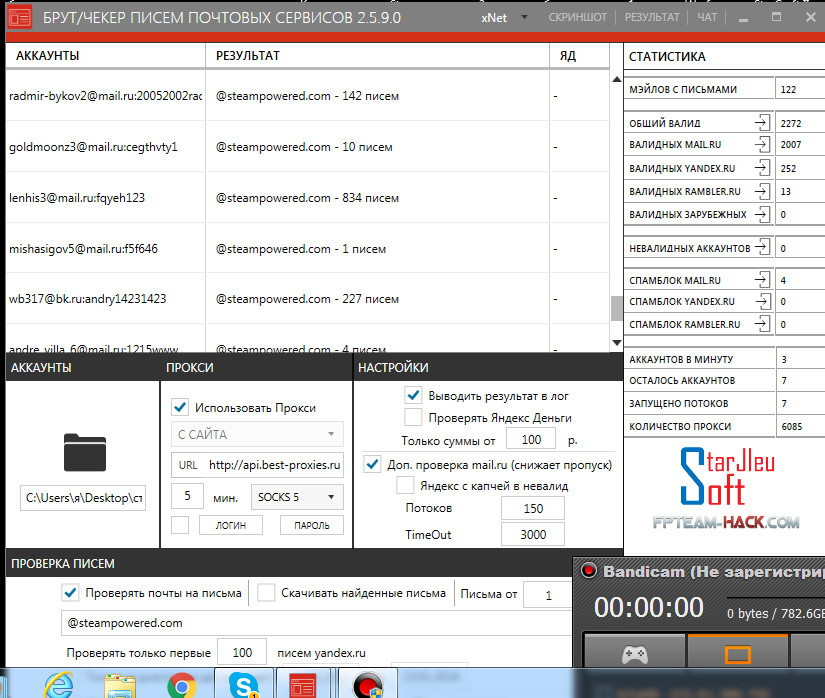Toggle Использовать Прокси checkbox

click(180, 407)
